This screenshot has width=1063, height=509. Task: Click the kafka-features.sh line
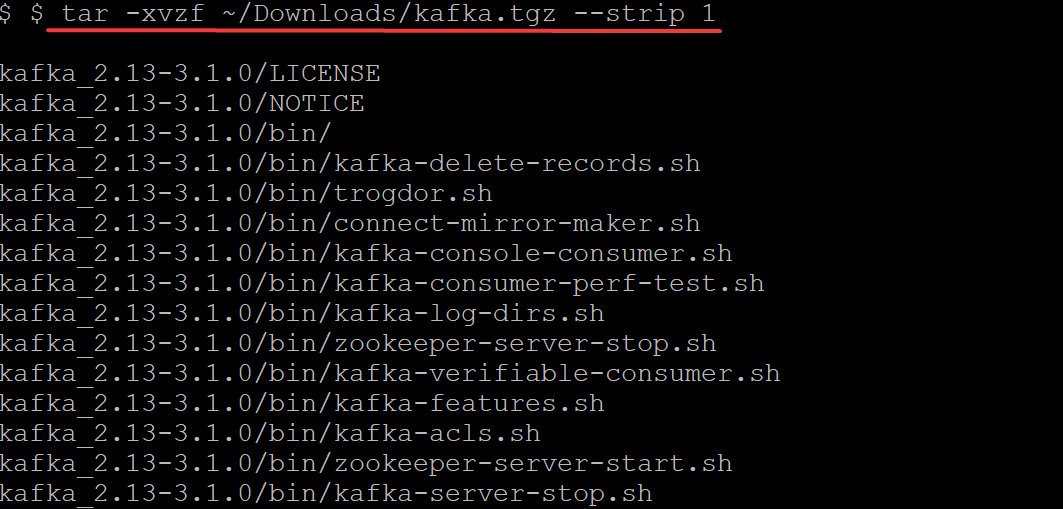click(x=302, y=403)
